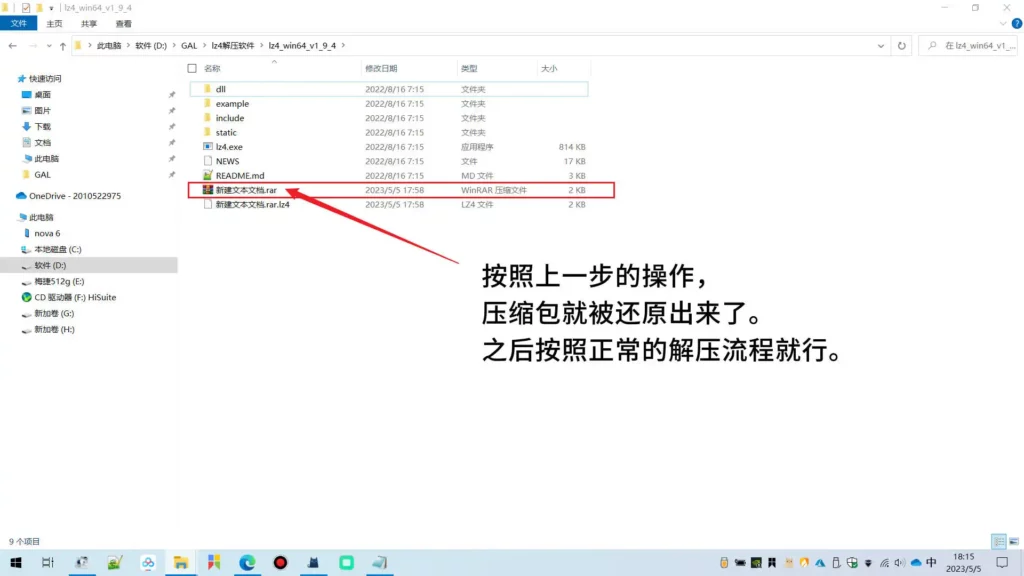
Task: Open 快速访问 in navigation pane
Action: point(45,78)
